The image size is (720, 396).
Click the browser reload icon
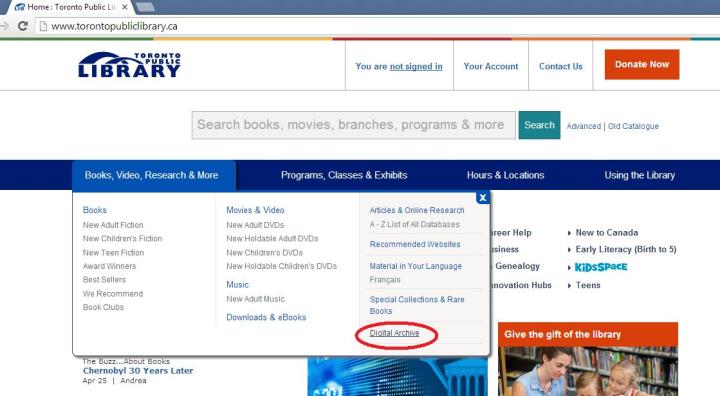(22, 26)
